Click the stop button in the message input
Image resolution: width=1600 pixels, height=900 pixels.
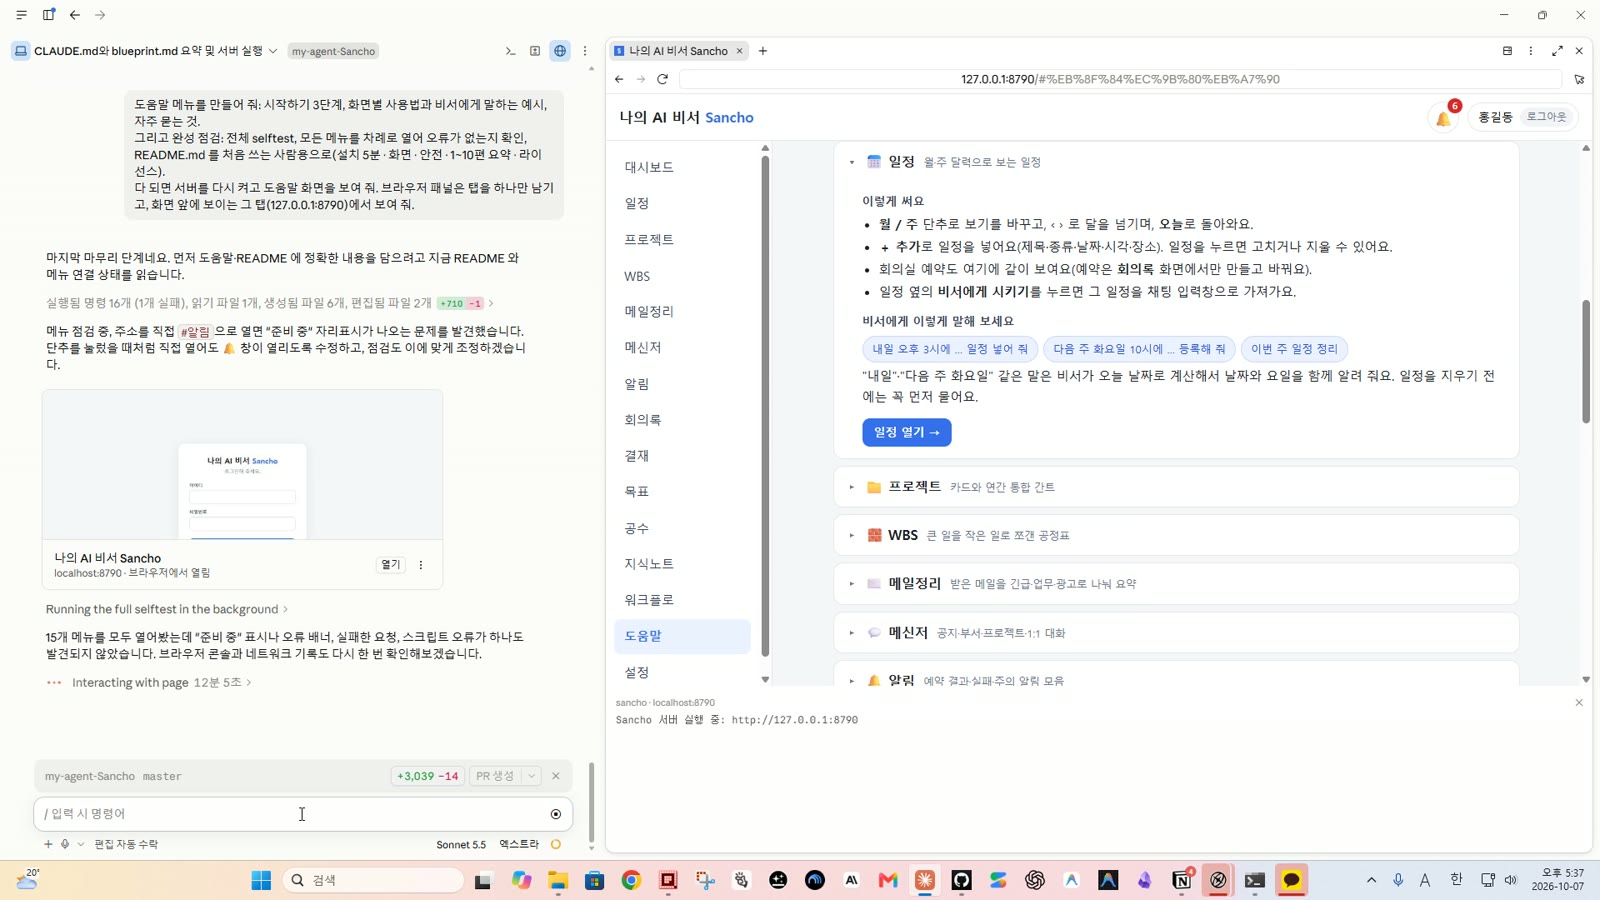[x=556, y=814]
